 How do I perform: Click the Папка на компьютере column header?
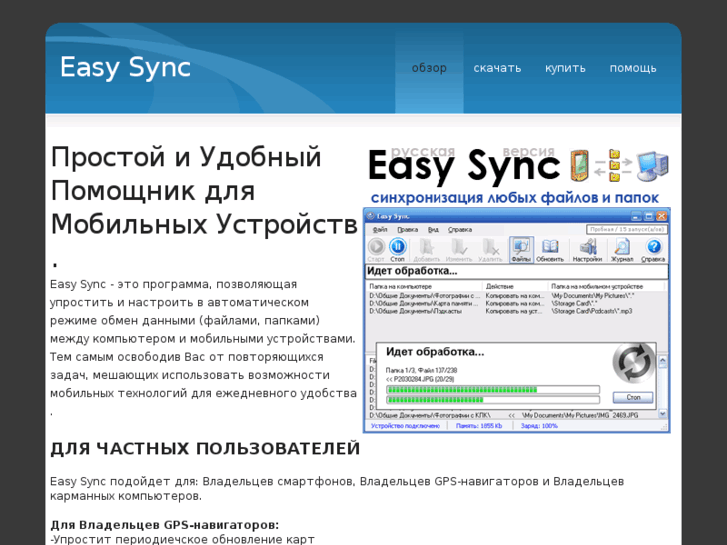424,287
